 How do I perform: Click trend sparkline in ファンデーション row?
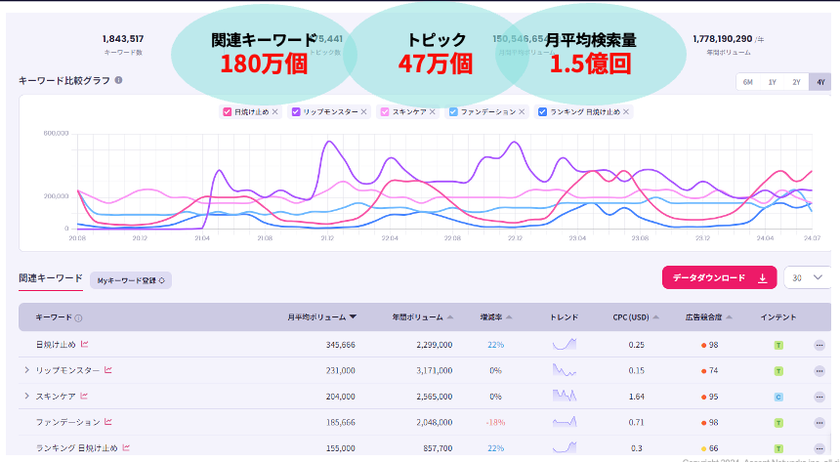pos(565,422)
